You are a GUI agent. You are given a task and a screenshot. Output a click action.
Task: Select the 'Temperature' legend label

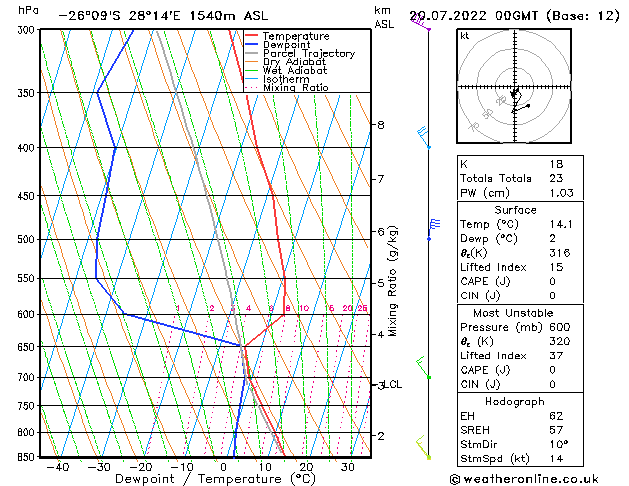point(296,36)
